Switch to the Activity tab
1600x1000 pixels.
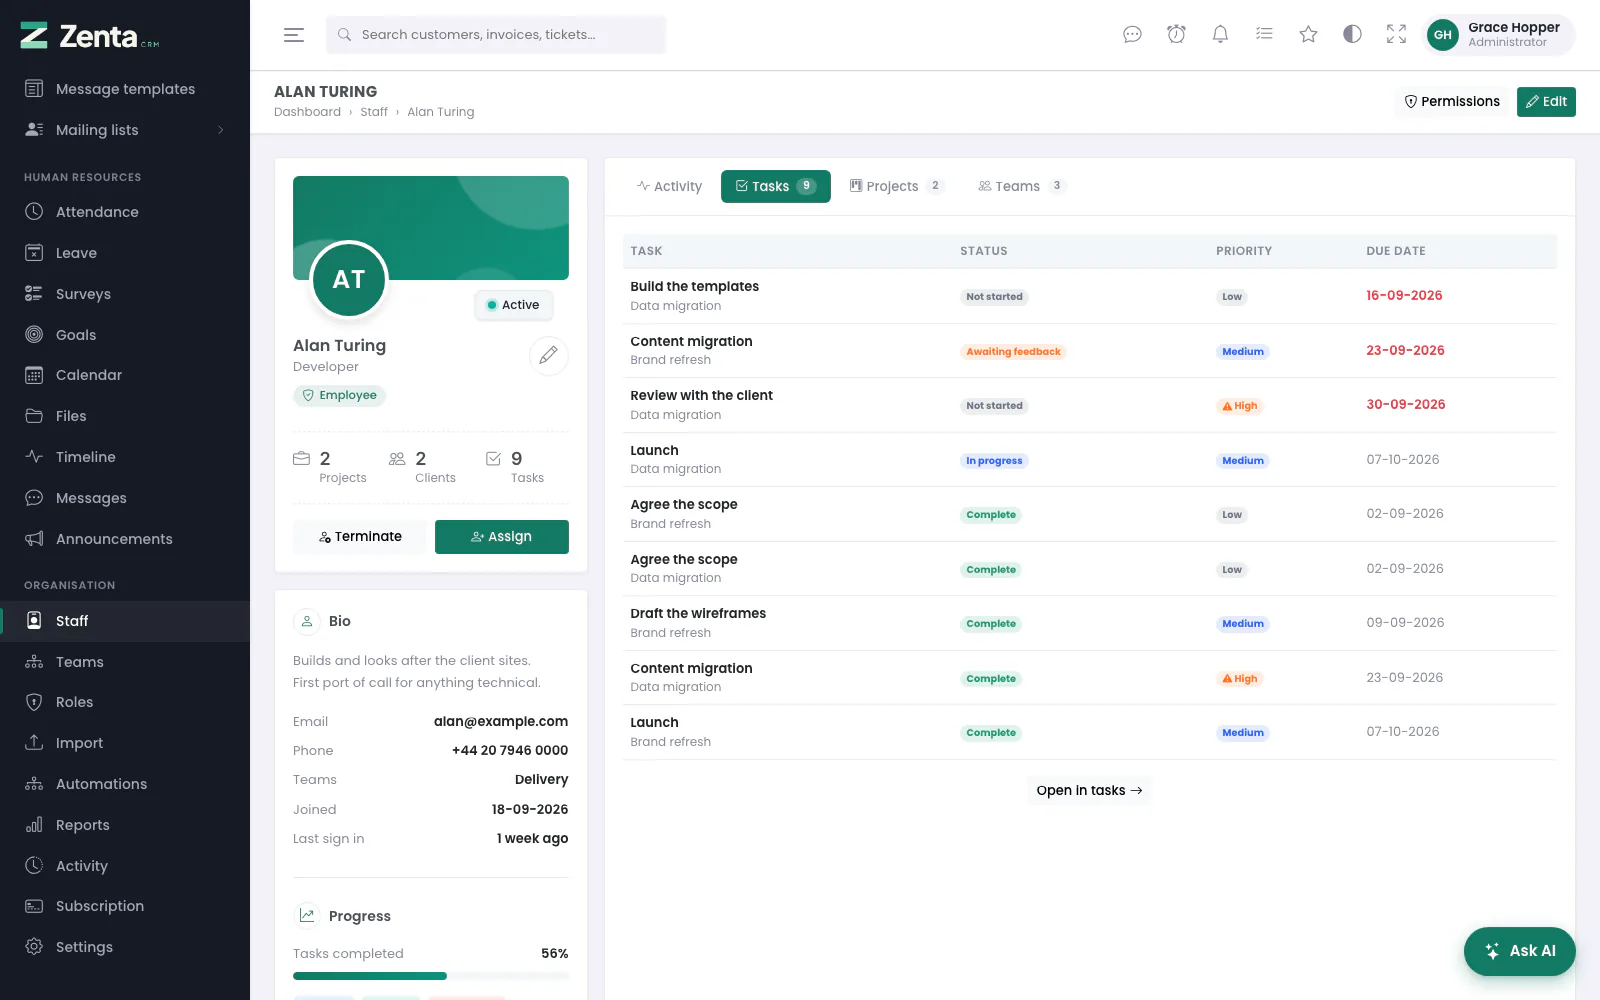(x=669, y=186)
